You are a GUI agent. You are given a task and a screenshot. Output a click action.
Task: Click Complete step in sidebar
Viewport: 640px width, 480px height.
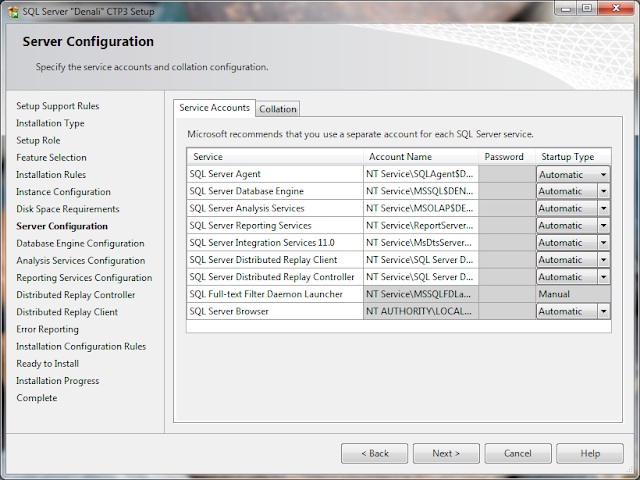tap(37, 398)
